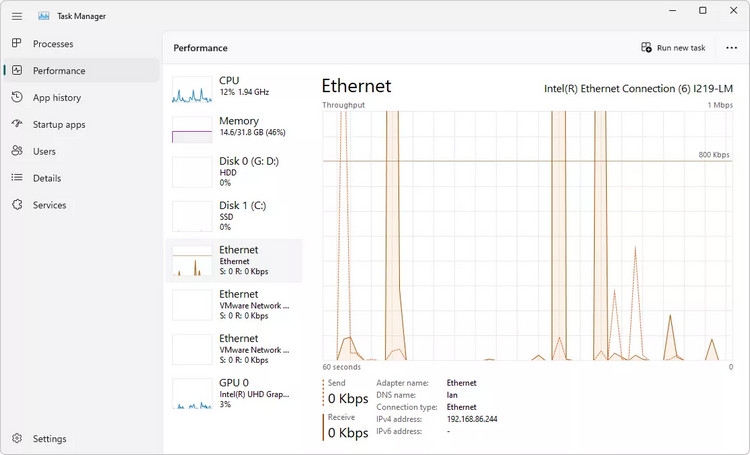The image size is (750, 455).
Task: Click the 'IPv6 address:' label
Action: pyautogui.click(x=399, y=431)
